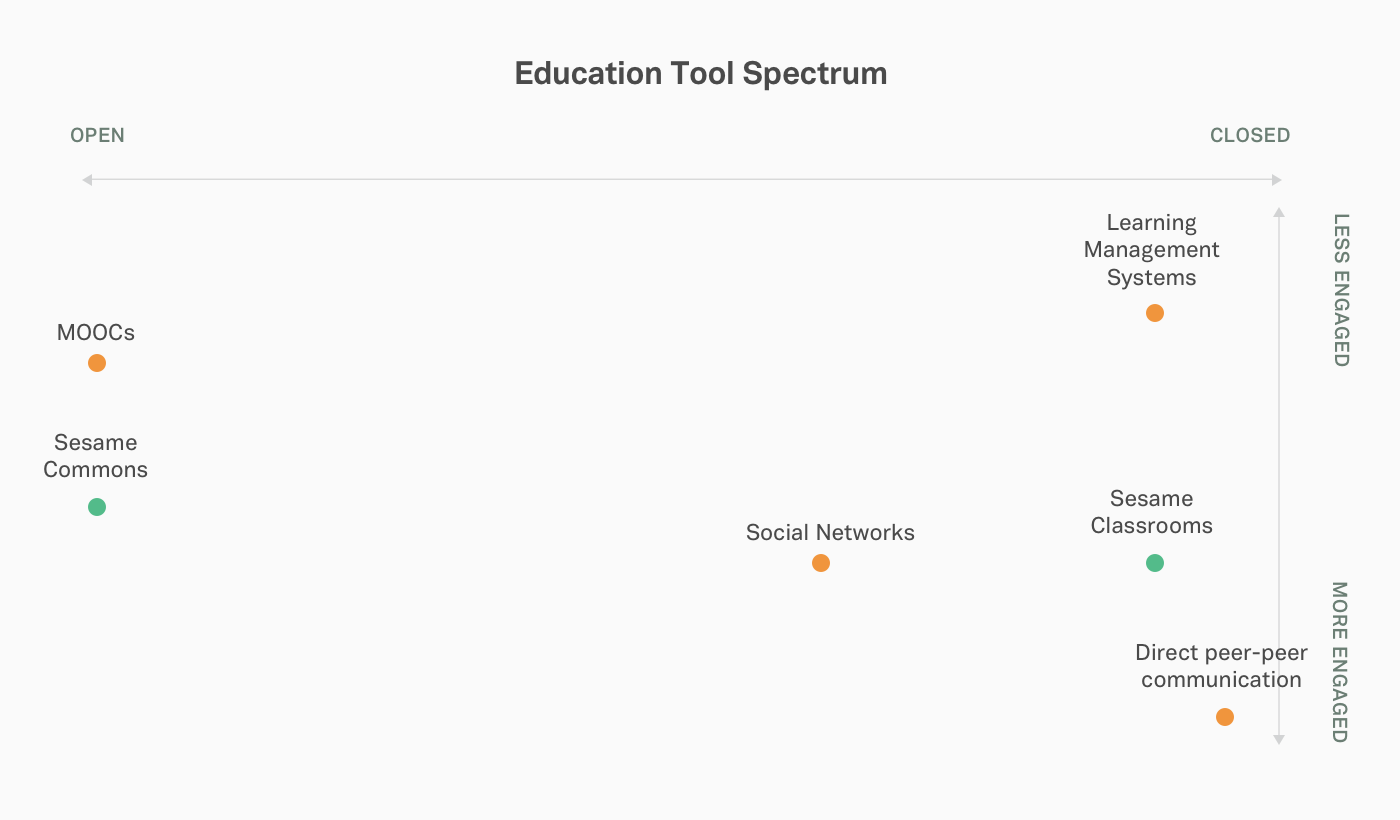The height and width of the screenshot is (820, 1400).
Task: Click the MORE ENGAGED vertical label
Action: point(1342,662)
